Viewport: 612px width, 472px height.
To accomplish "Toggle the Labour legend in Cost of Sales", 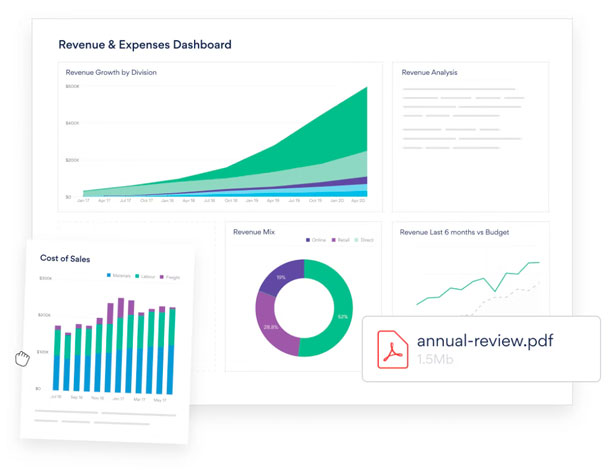I will (145, 276).
